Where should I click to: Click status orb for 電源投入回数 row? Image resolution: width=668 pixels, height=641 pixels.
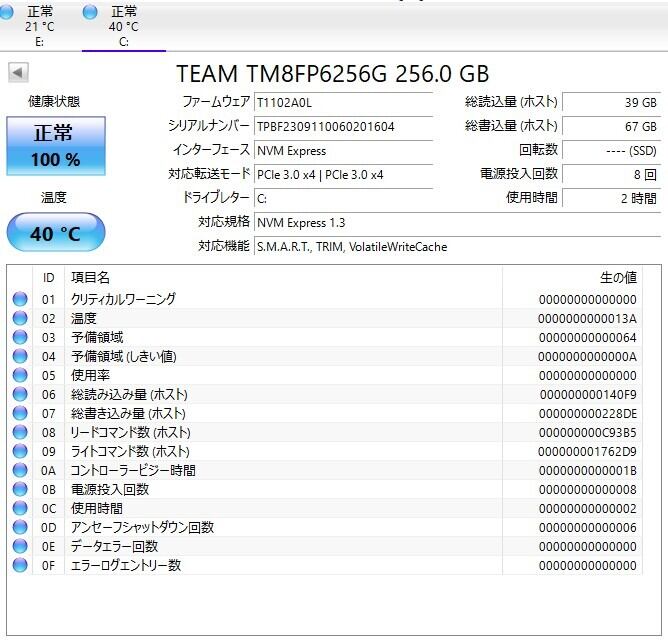20,489
